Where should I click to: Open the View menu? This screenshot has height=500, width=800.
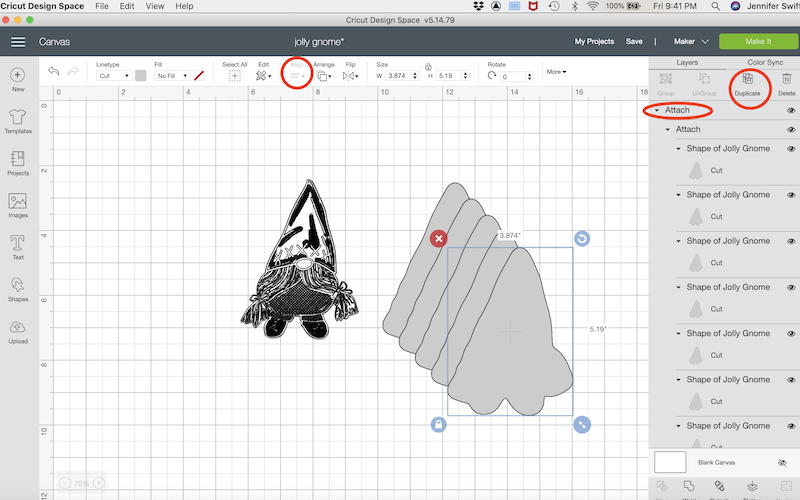(155, 6)
